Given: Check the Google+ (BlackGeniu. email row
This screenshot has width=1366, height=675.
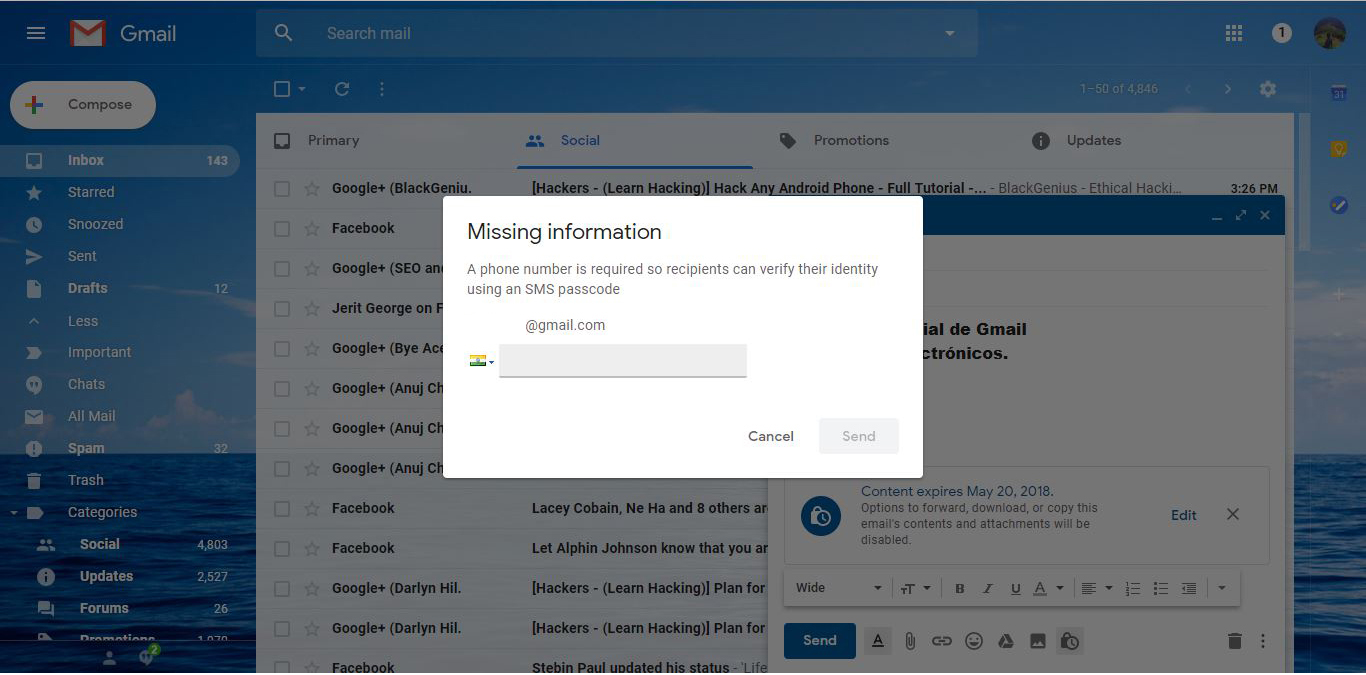Looking at the screenshot, I should tap(282, 188).
